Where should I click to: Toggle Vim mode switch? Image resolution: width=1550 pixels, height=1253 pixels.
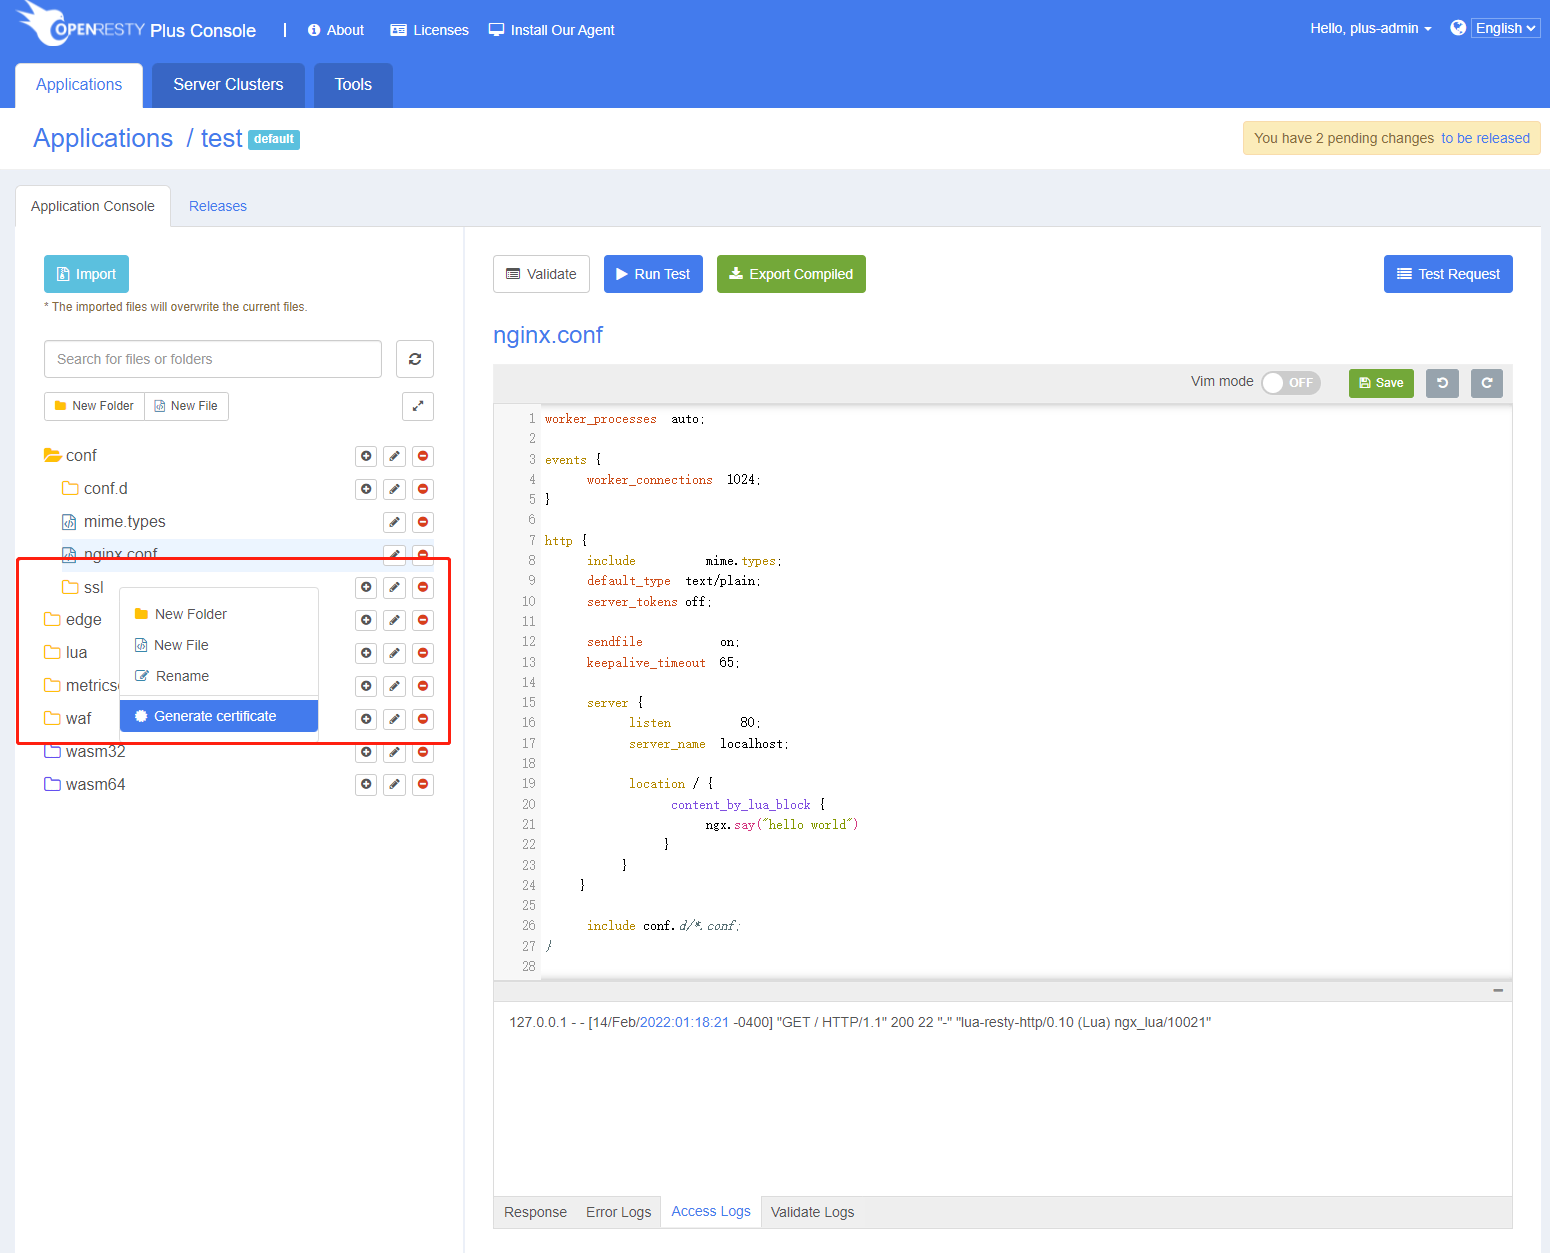click(x=1291, y=383)
